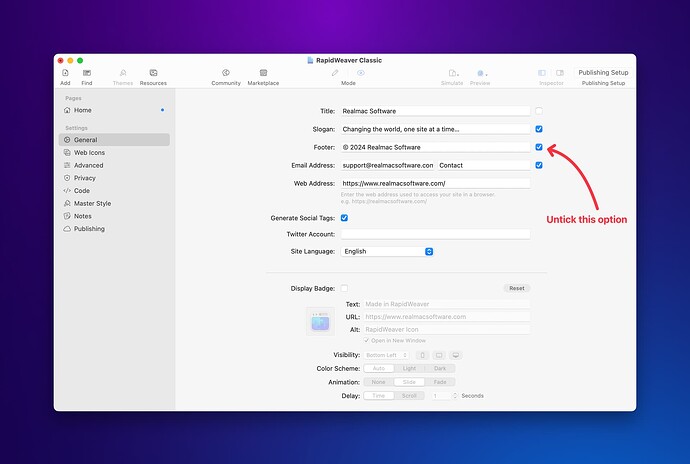Untick the Email Address checkbox

[539, 165]
